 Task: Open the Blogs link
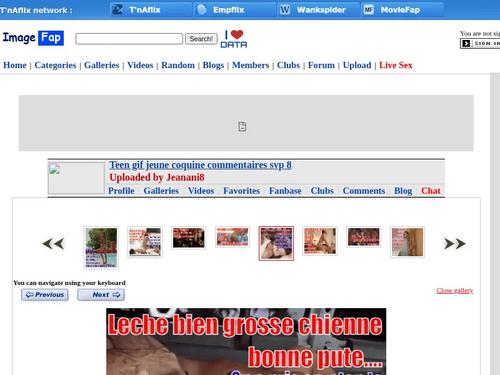213,65
